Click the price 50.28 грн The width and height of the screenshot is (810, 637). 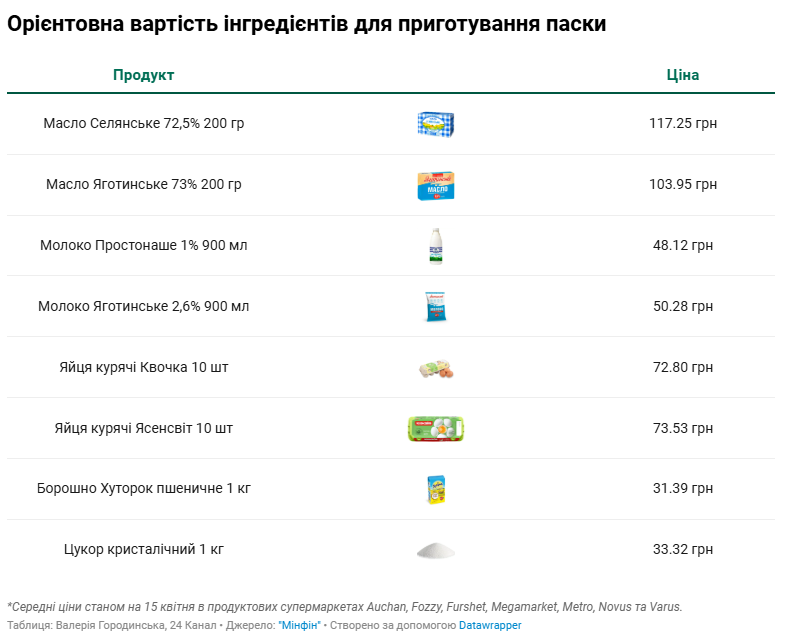click(x=683, y=306)
